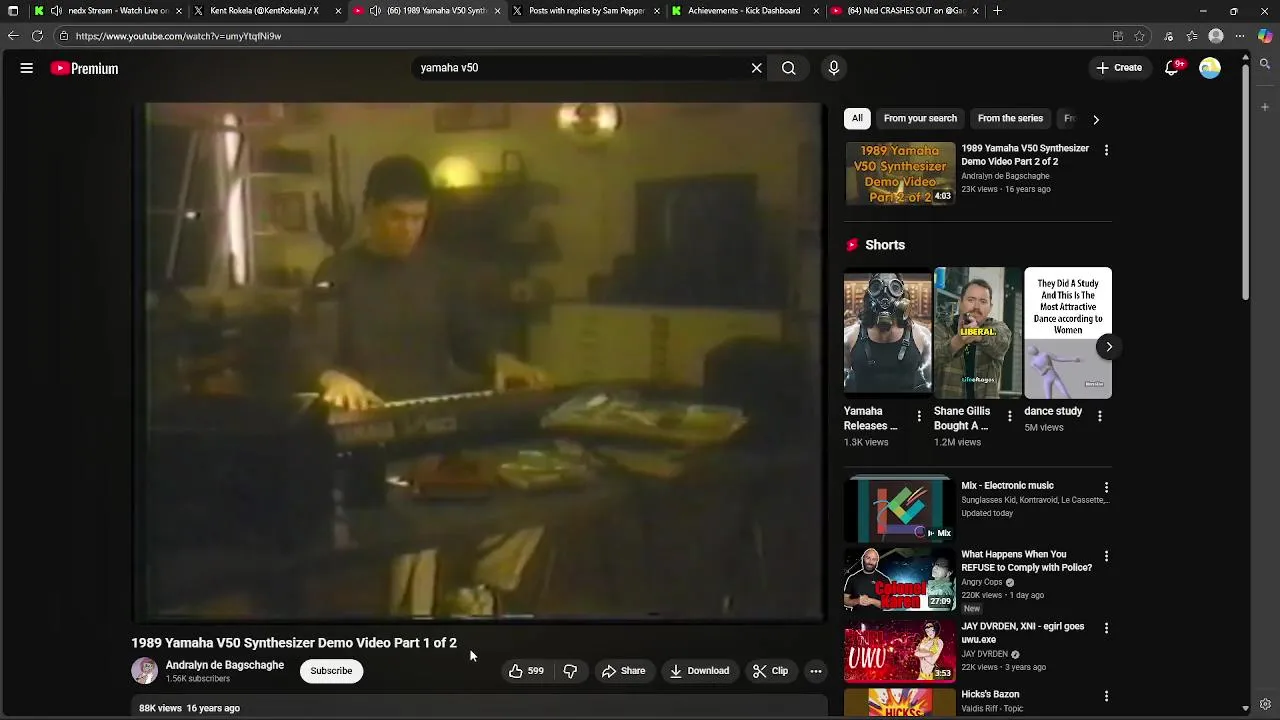Dislike the video with thumbs down
Viewport: 1280px width, 720px height.
pos(570,671)
